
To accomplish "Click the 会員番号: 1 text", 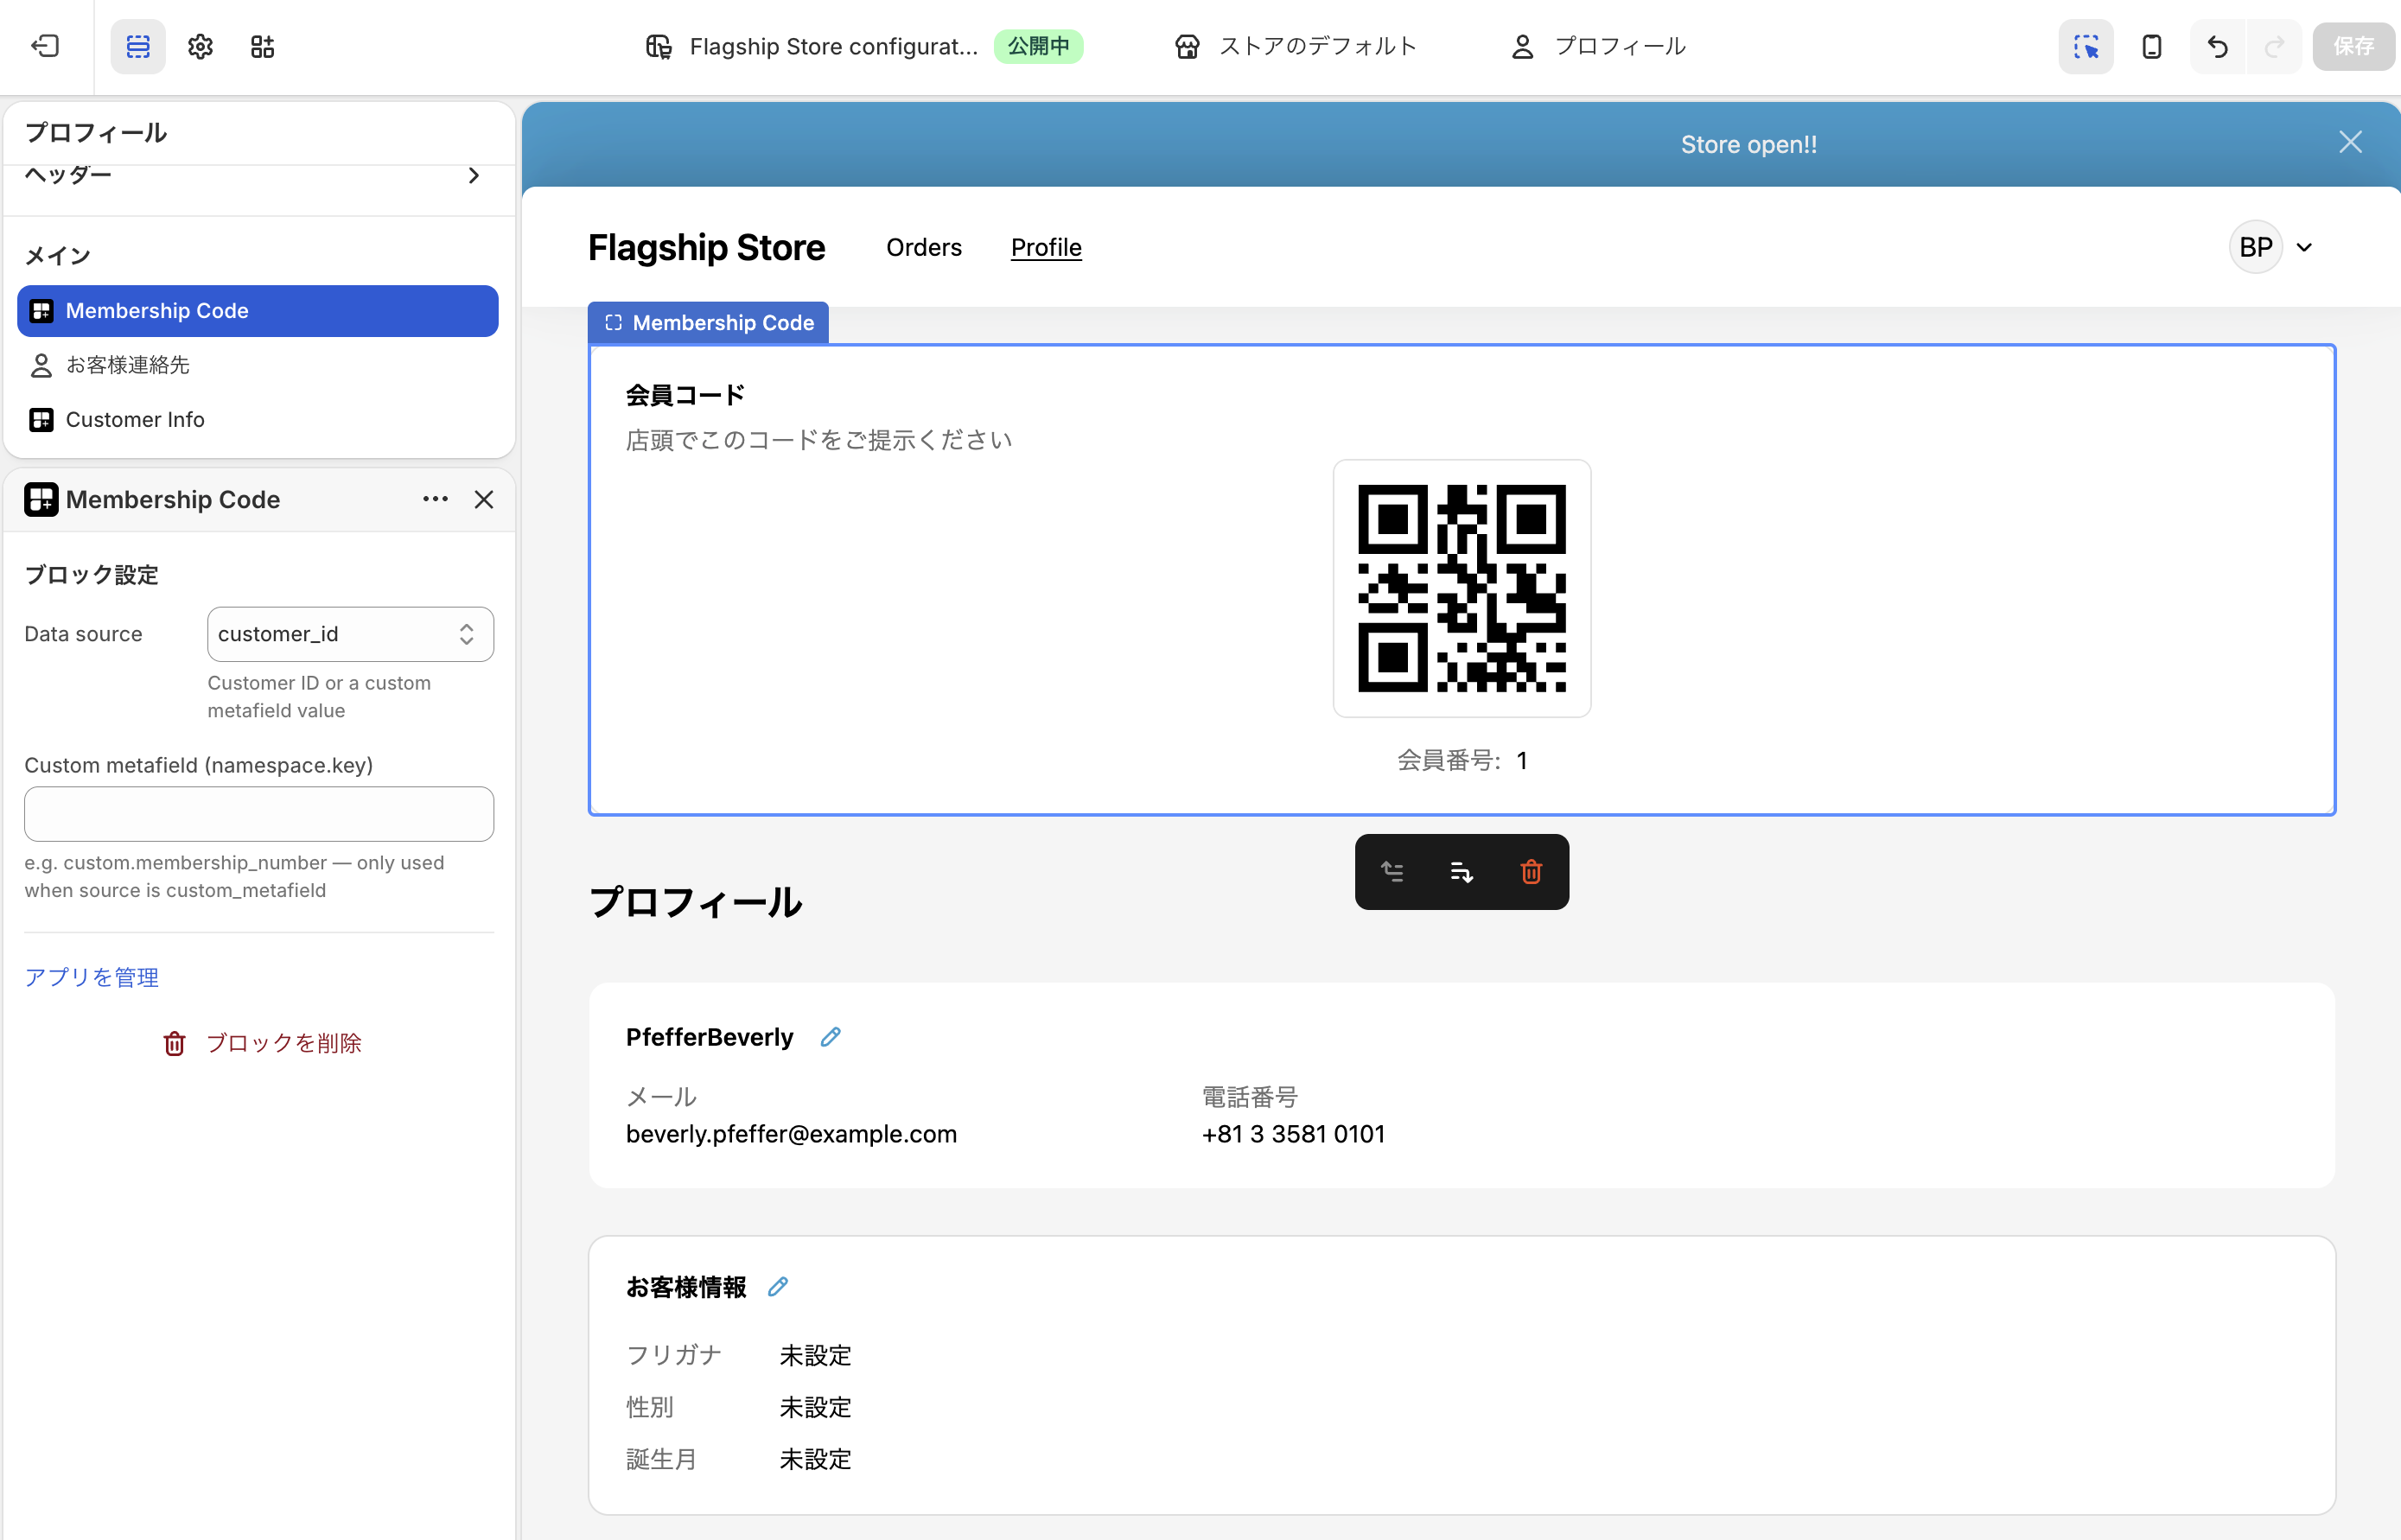I will click(1461, 761).
